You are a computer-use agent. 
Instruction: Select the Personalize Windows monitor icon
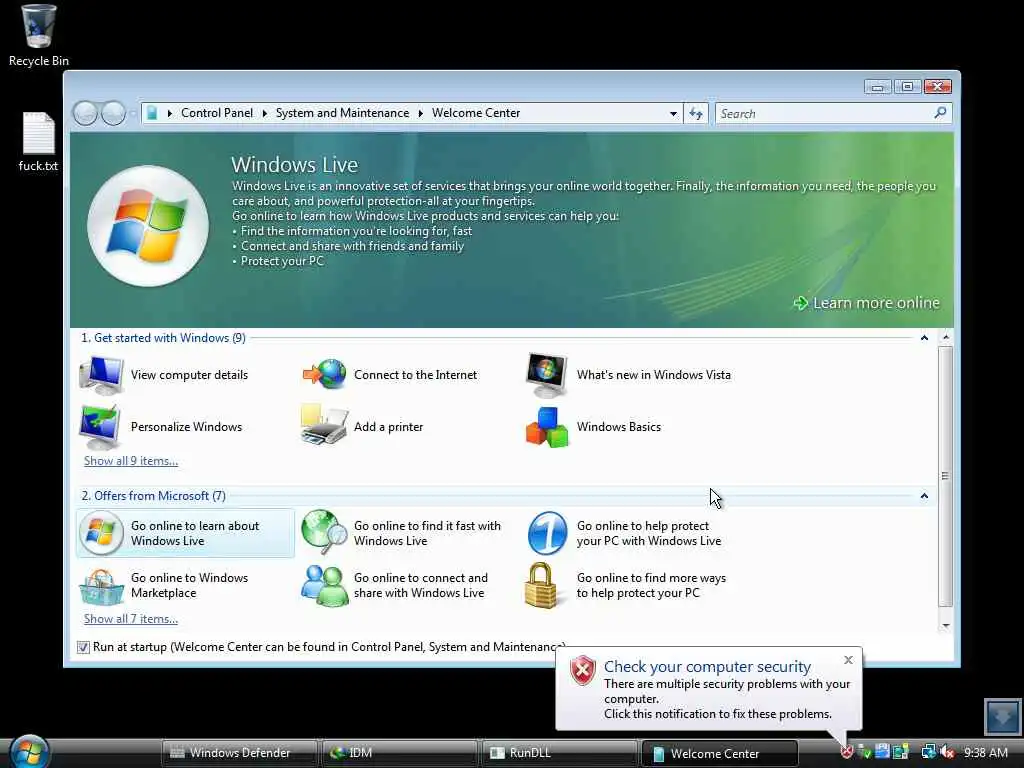[100, 426]
